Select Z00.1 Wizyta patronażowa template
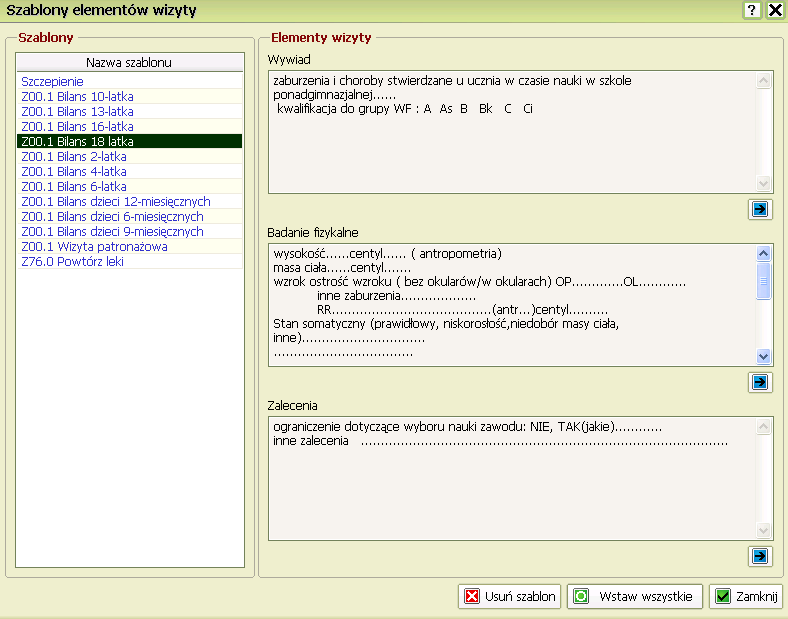The height and width of the screenshot is (619, 788). [130, 247]
